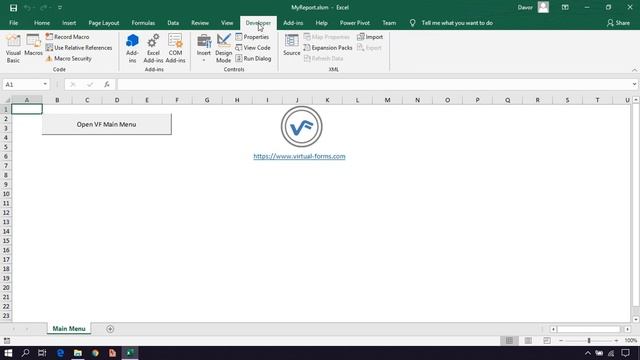
Task: Start Record Macro
Action: pos(67,37)
